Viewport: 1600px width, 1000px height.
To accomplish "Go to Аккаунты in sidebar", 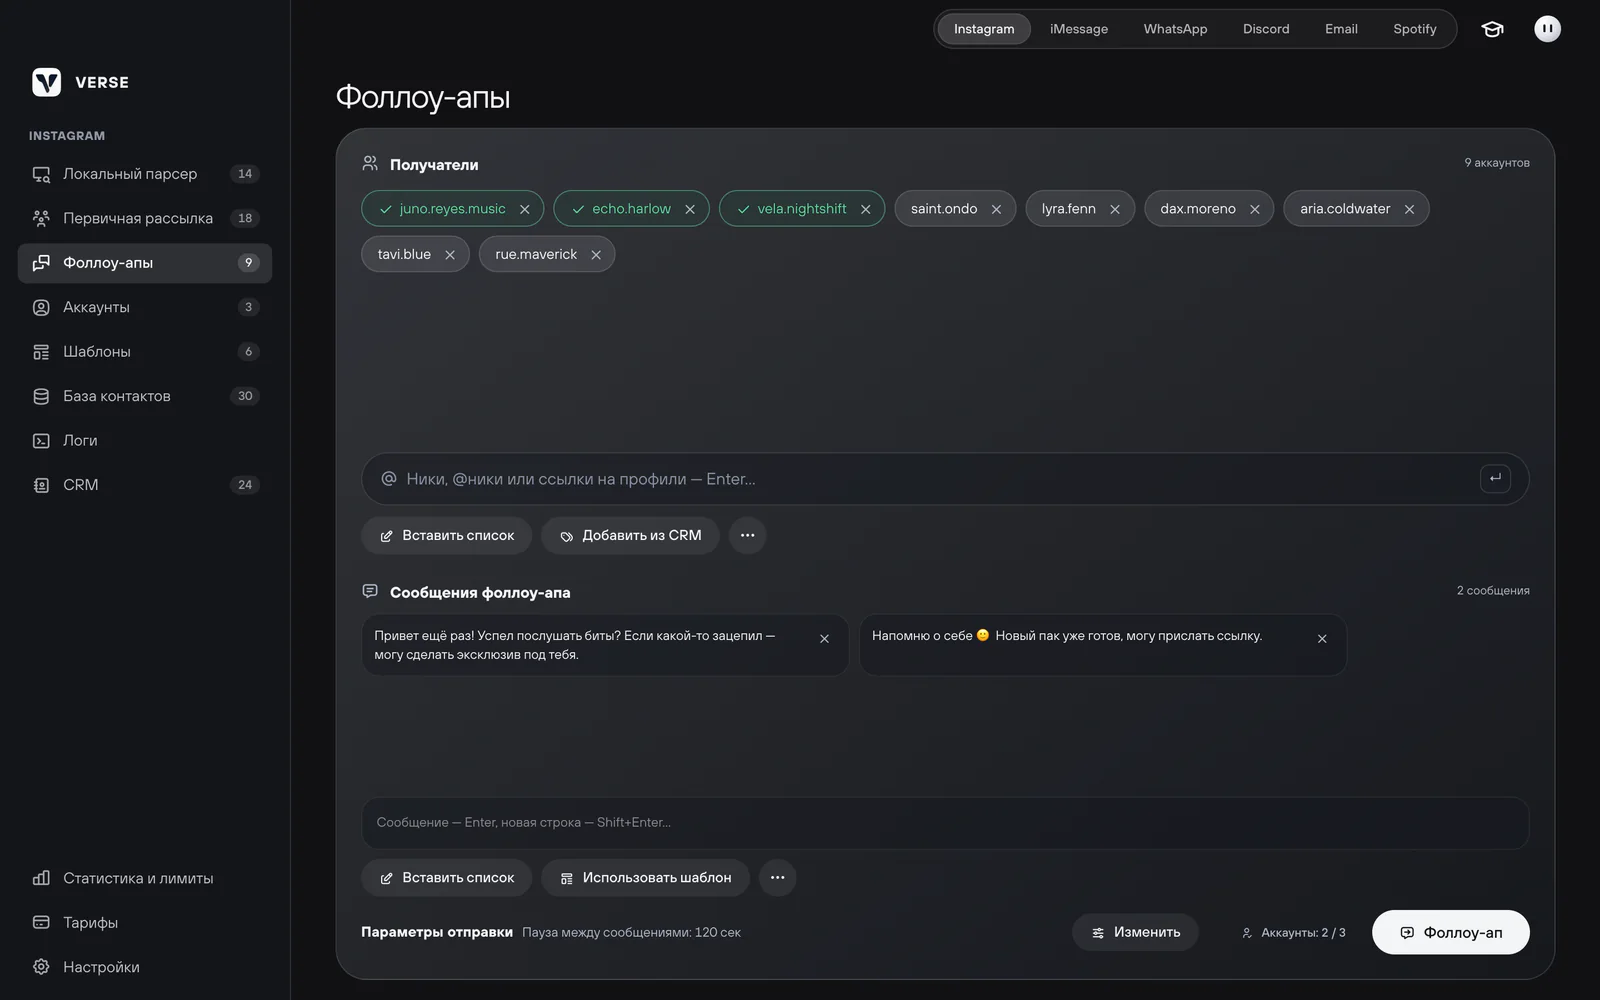I will coord(145,307).
